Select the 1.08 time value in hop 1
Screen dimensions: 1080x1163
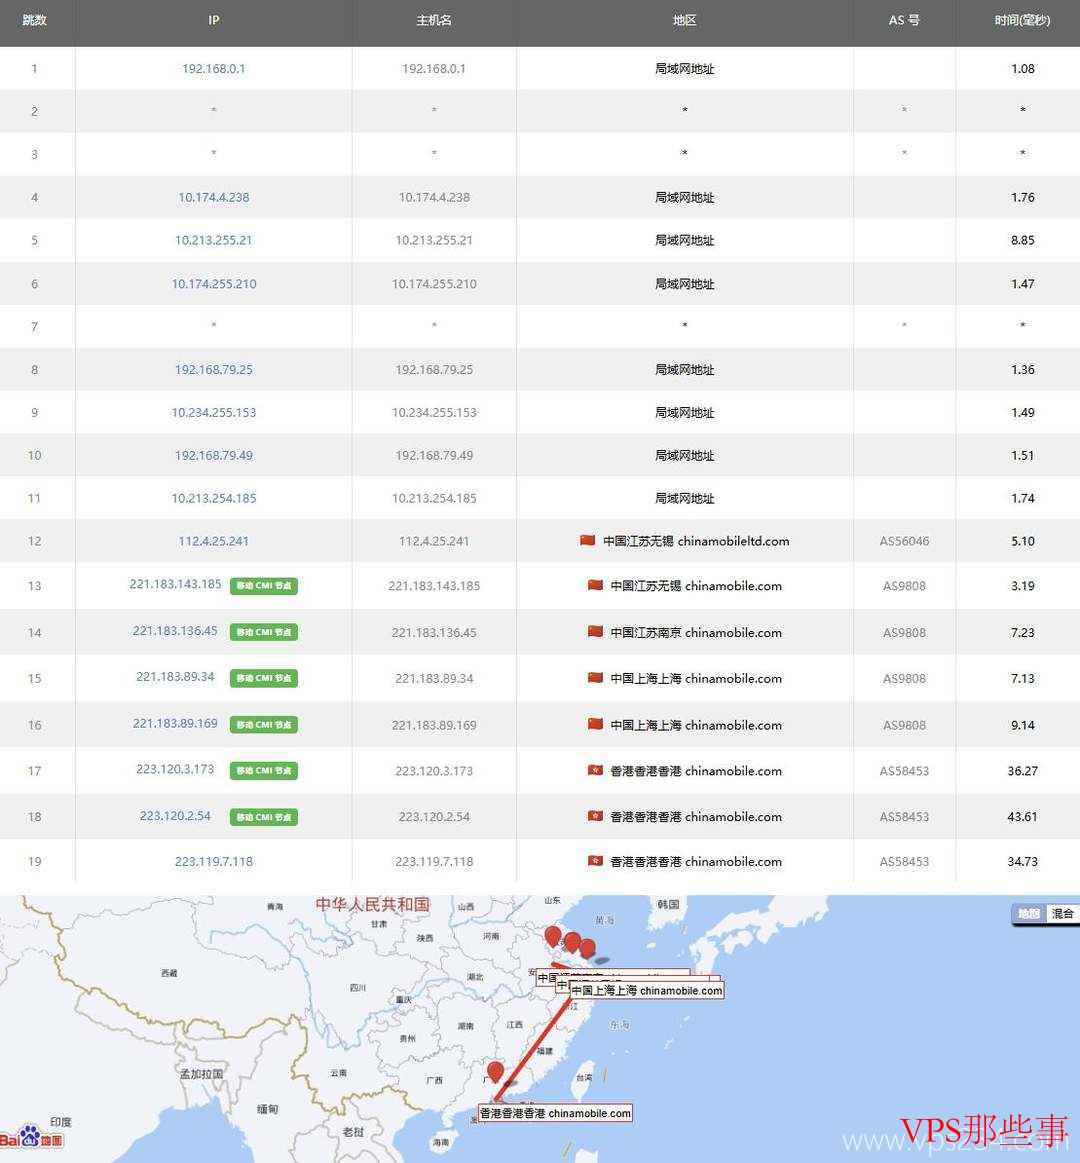(1022, 68)
